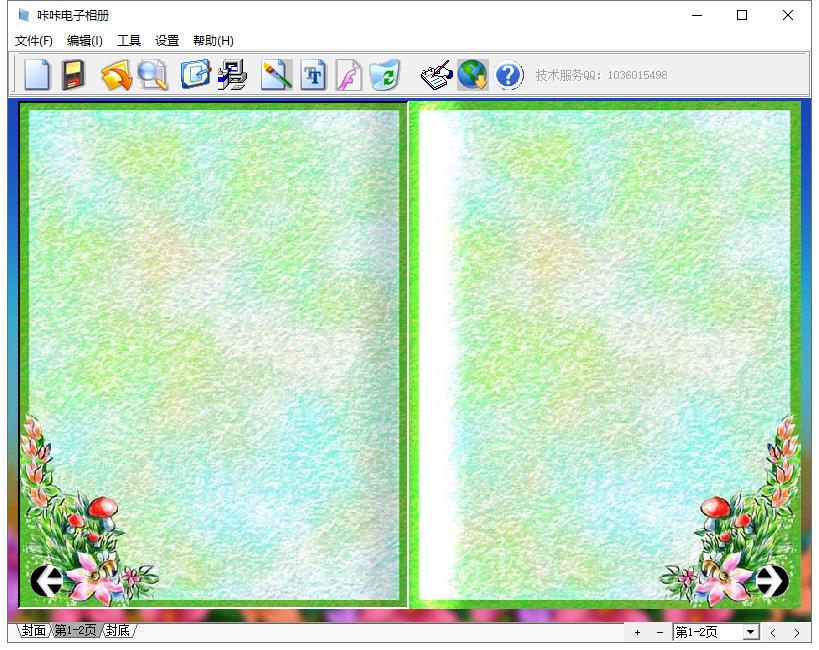Screen dimensions: 819x650
Task: Save album with floppy disk icon
Action: point(73,75)
